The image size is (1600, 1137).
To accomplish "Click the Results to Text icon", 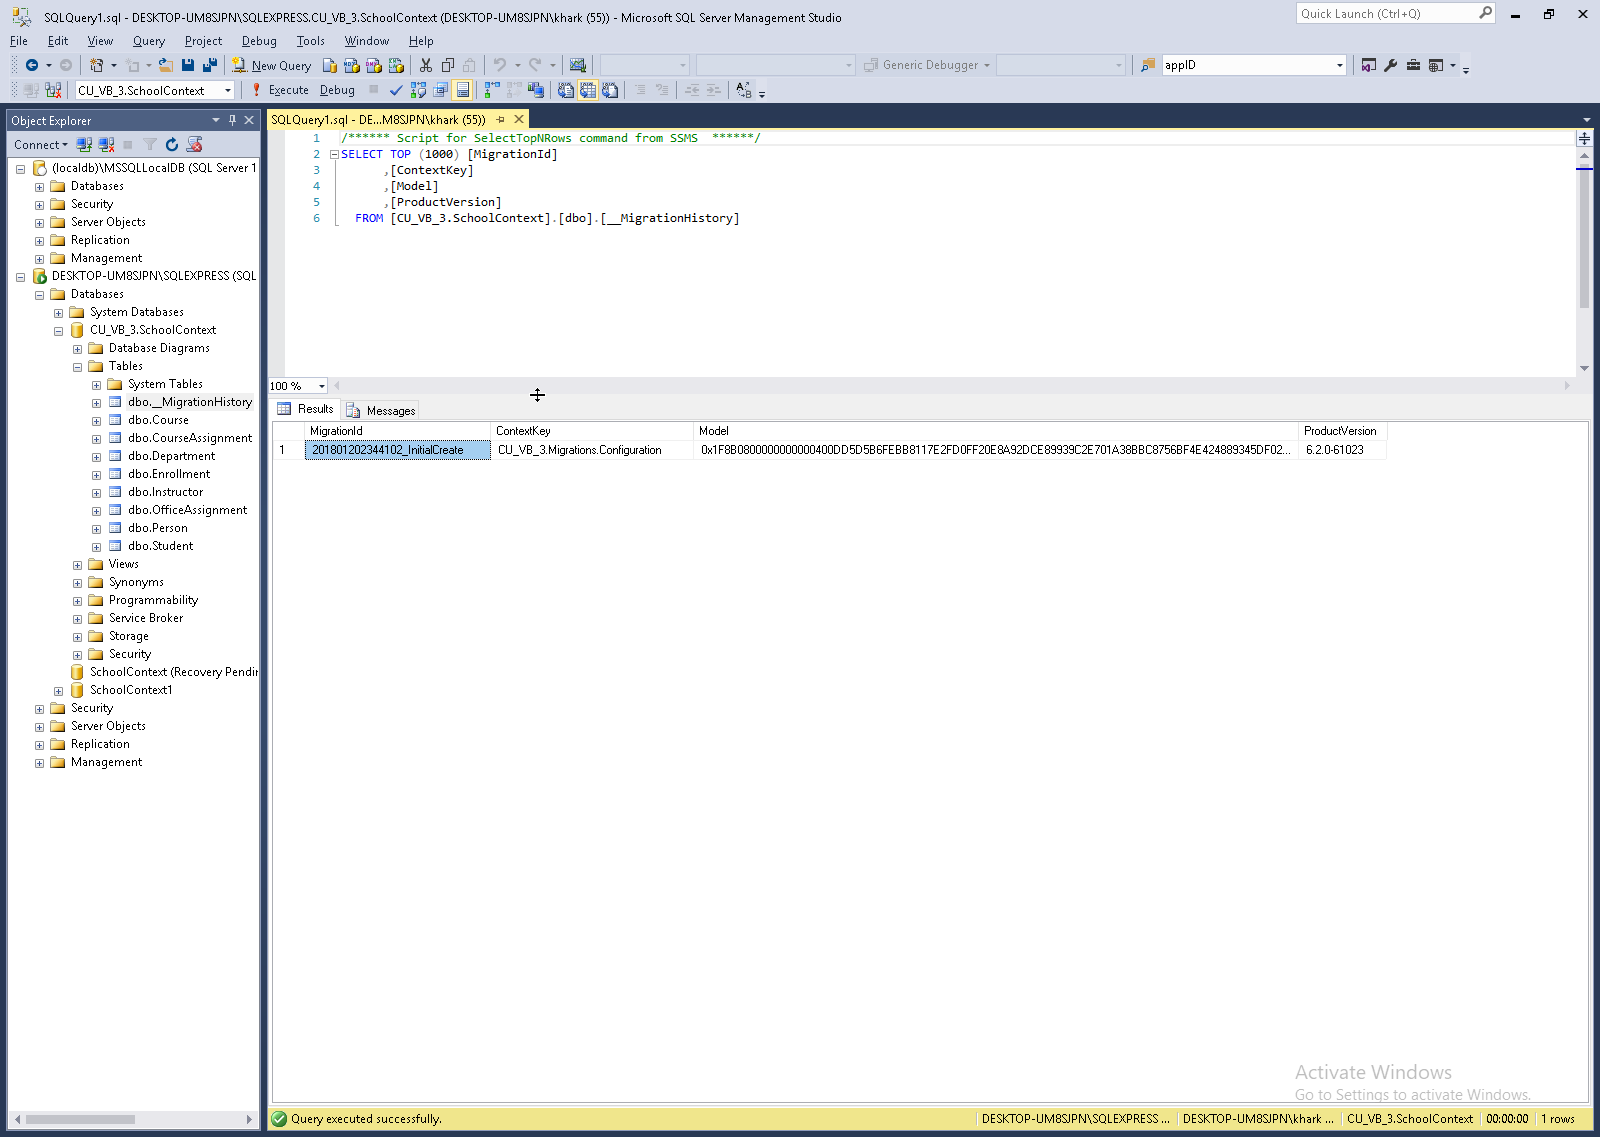I will (566, 90).
